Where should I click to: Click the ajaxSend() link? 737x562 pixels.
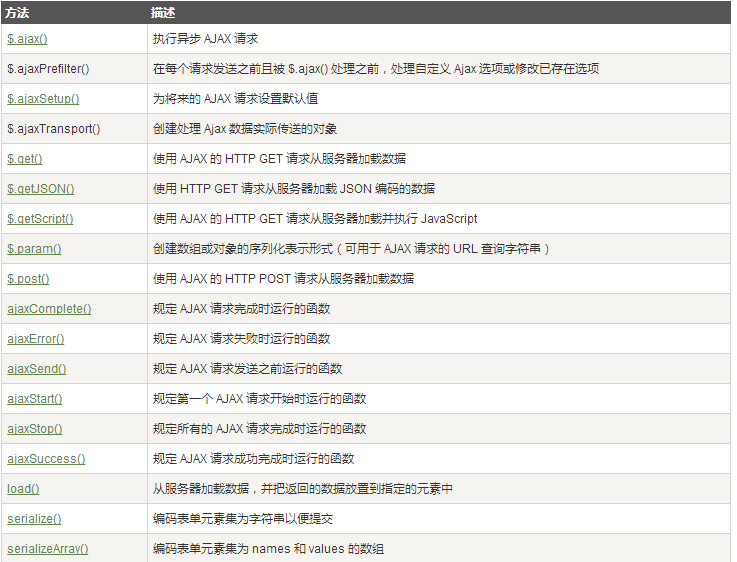coord(37,369)
